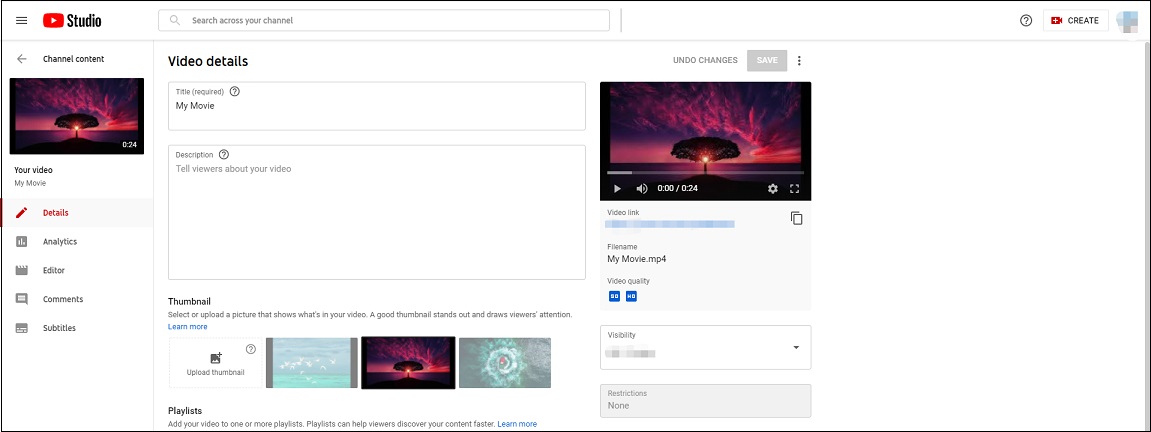Seek along the video progress bar
1151x432 pixels.
click(705, 173)
